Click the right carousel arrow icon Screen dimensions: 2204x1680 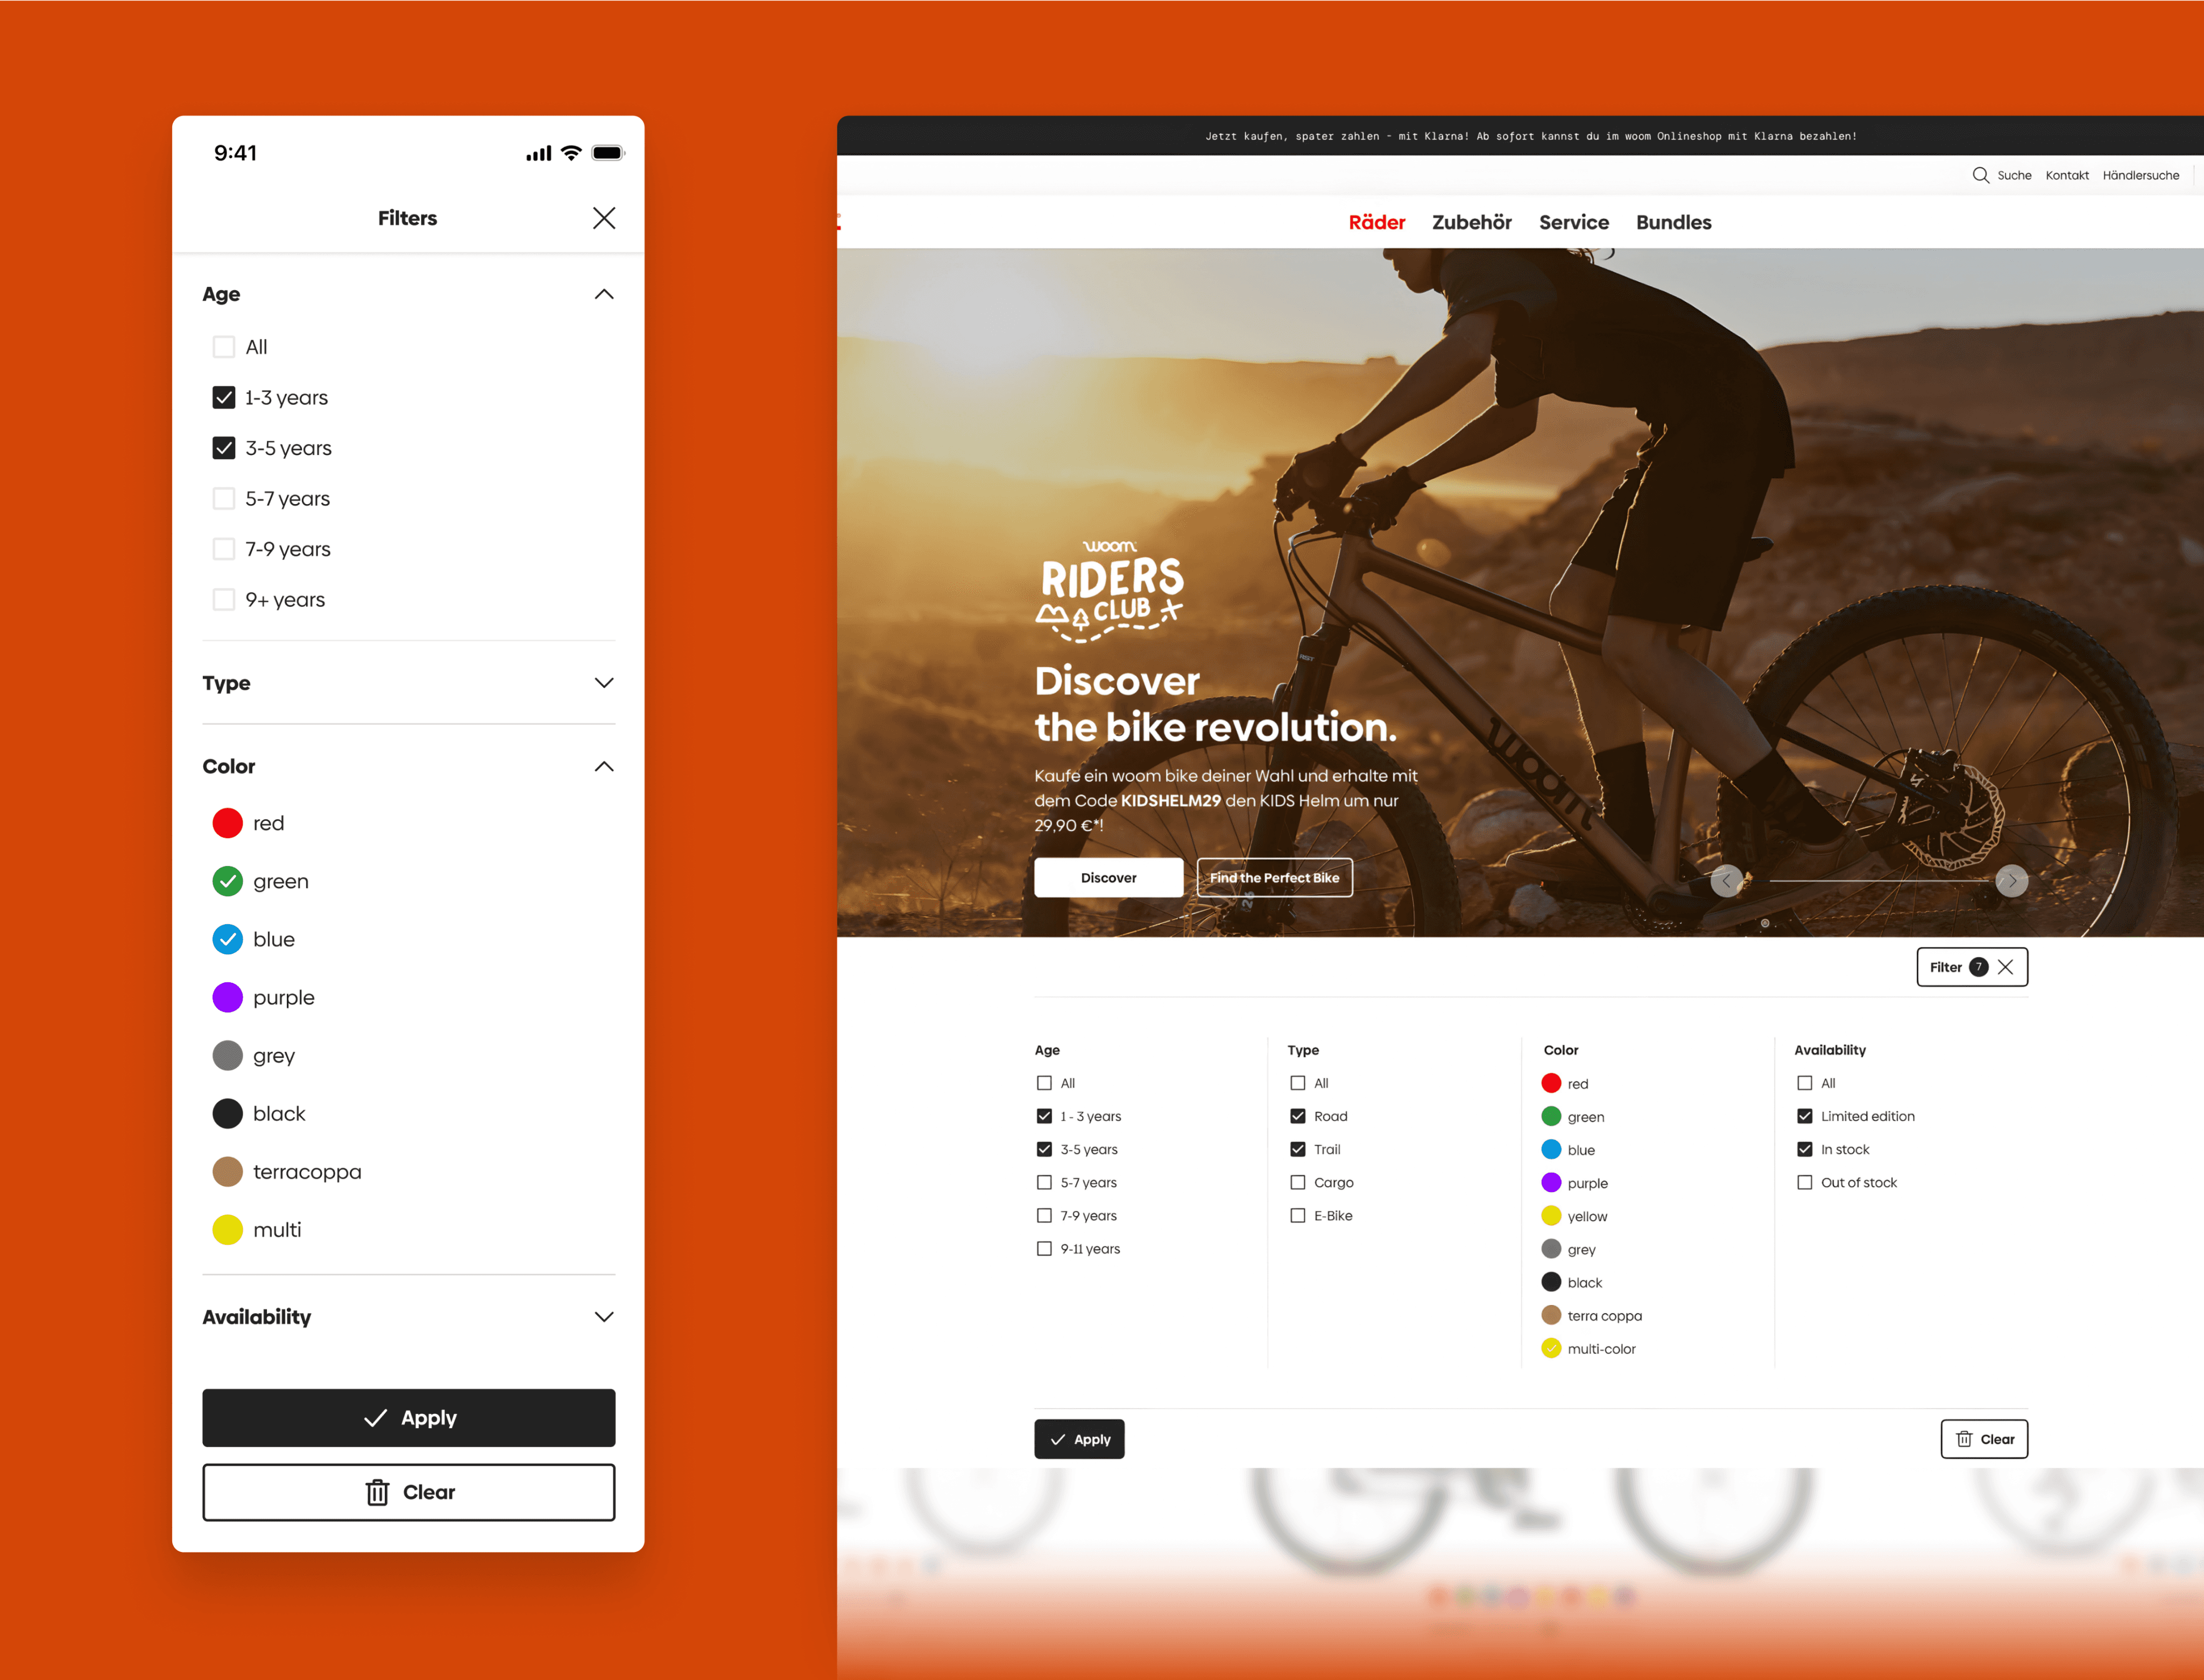point(2010,877)
